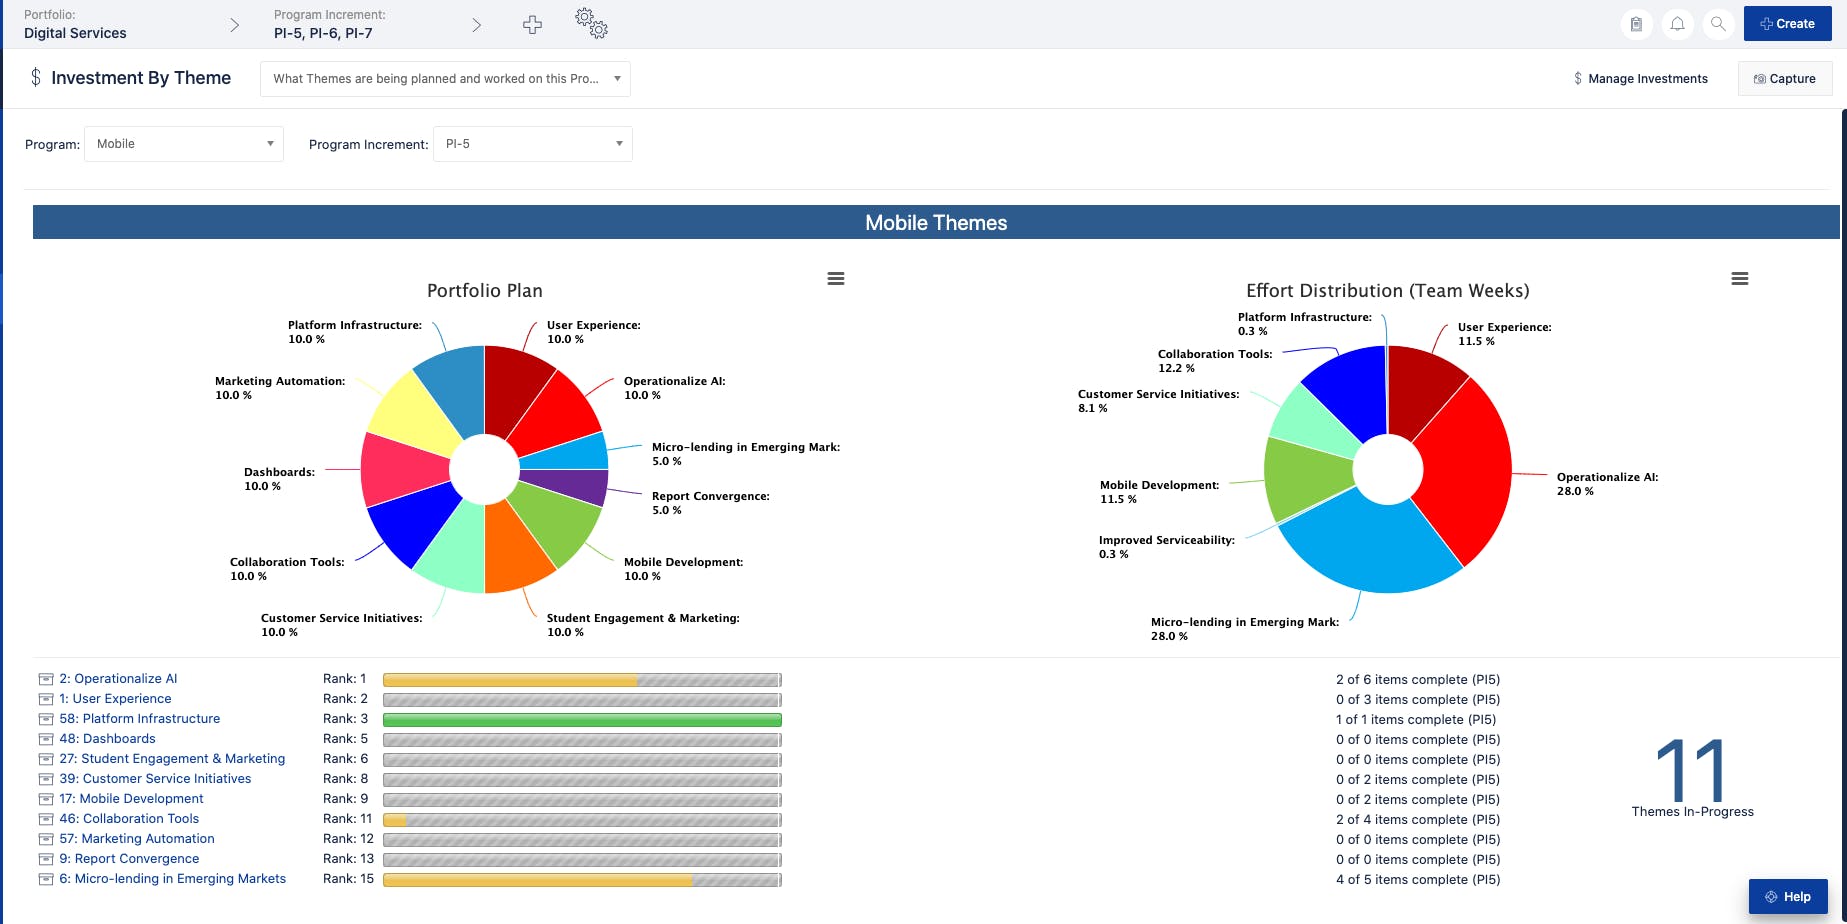The width and height of the screenshot is (1847, 924).
Task: Expand the Portfolio chevron next to Digital Services
Action: click(x=233, y=24)
